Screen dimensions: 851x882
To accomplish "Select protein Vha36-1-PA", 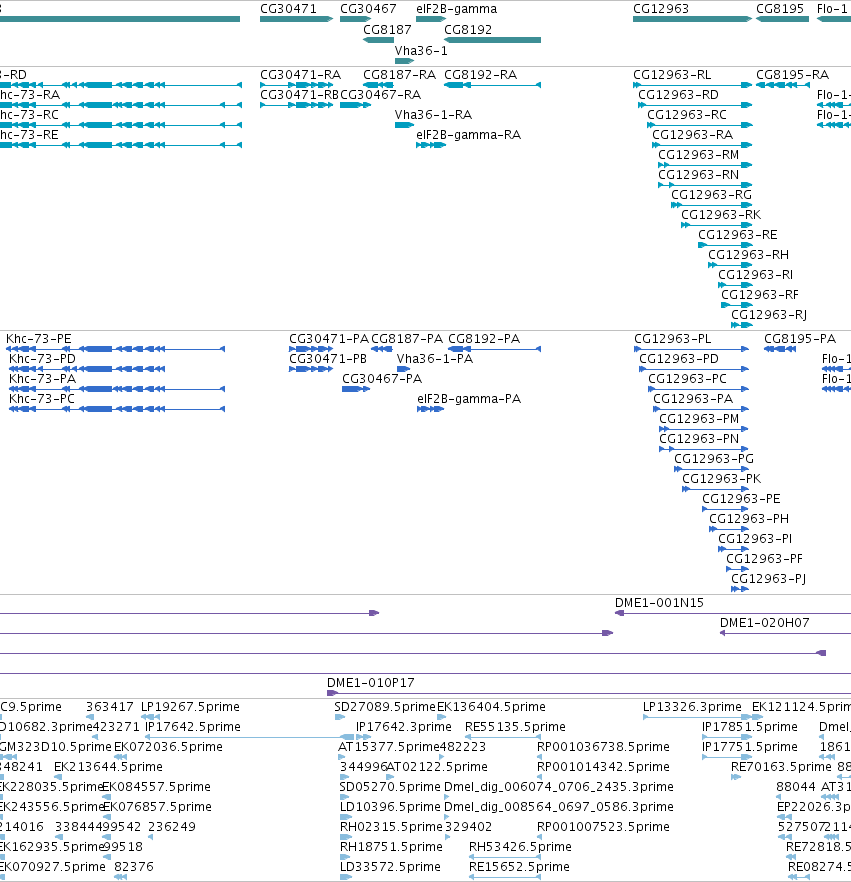I will click(x=403, y=369).
